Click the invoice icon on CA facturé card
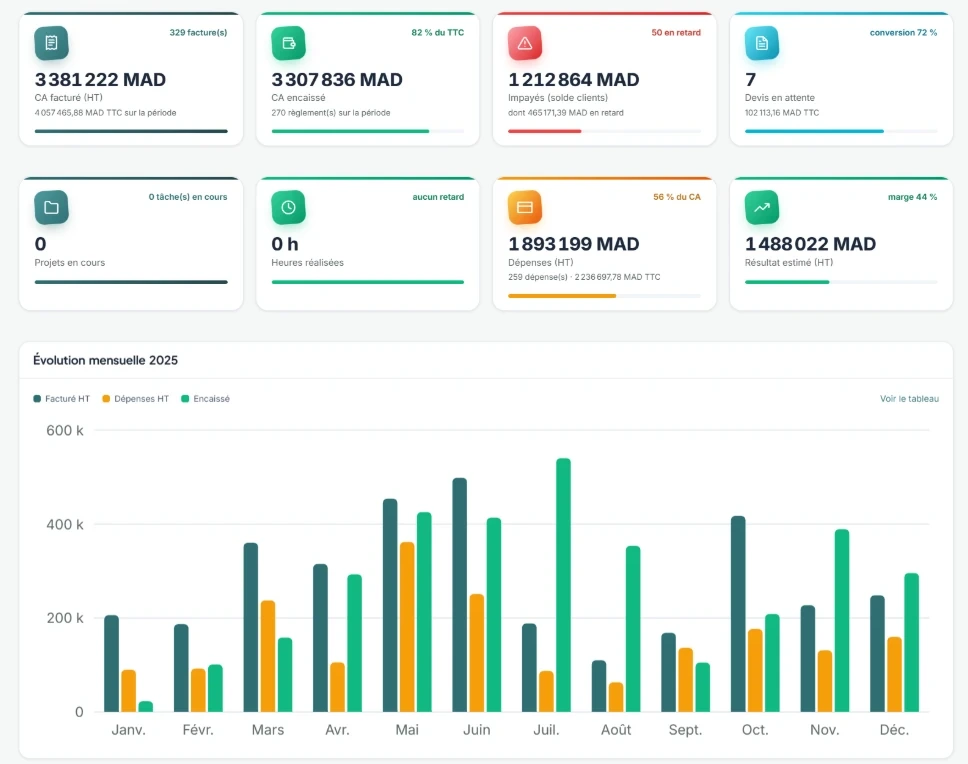 tap(51, 43)
